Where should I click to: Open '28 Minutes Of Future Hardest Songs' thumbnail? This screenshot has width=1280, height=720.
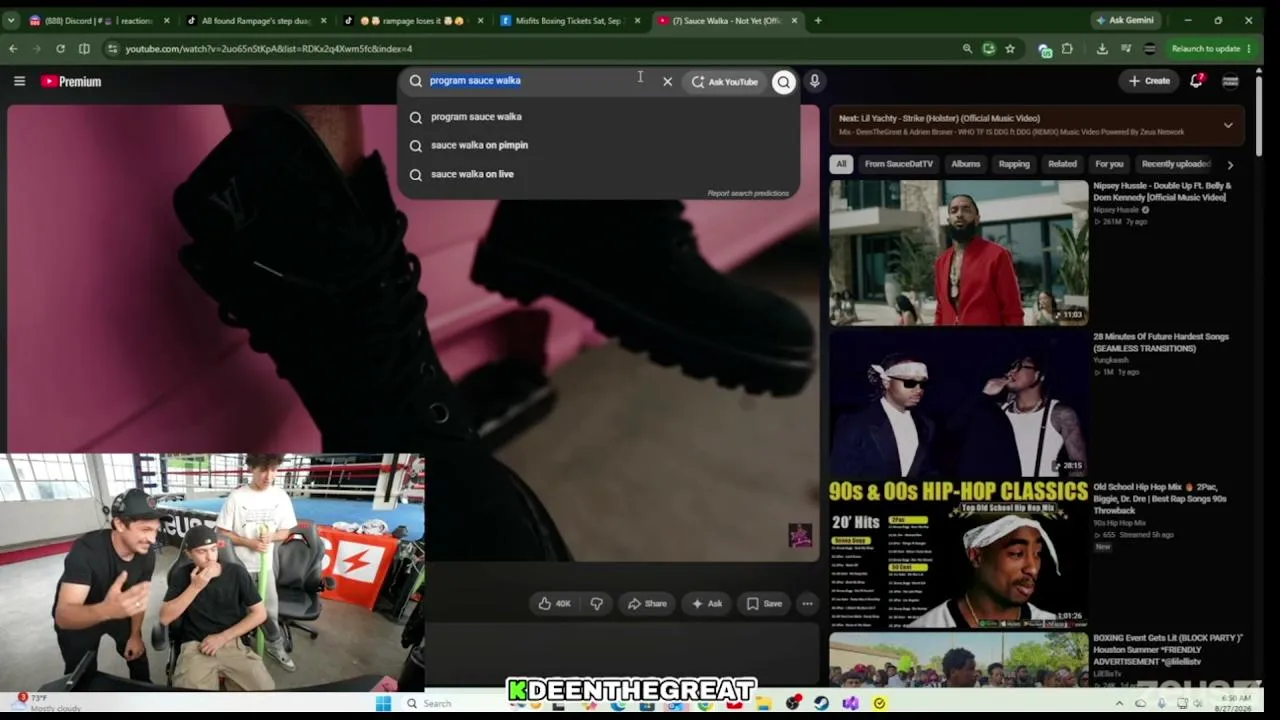pos(958,403)
